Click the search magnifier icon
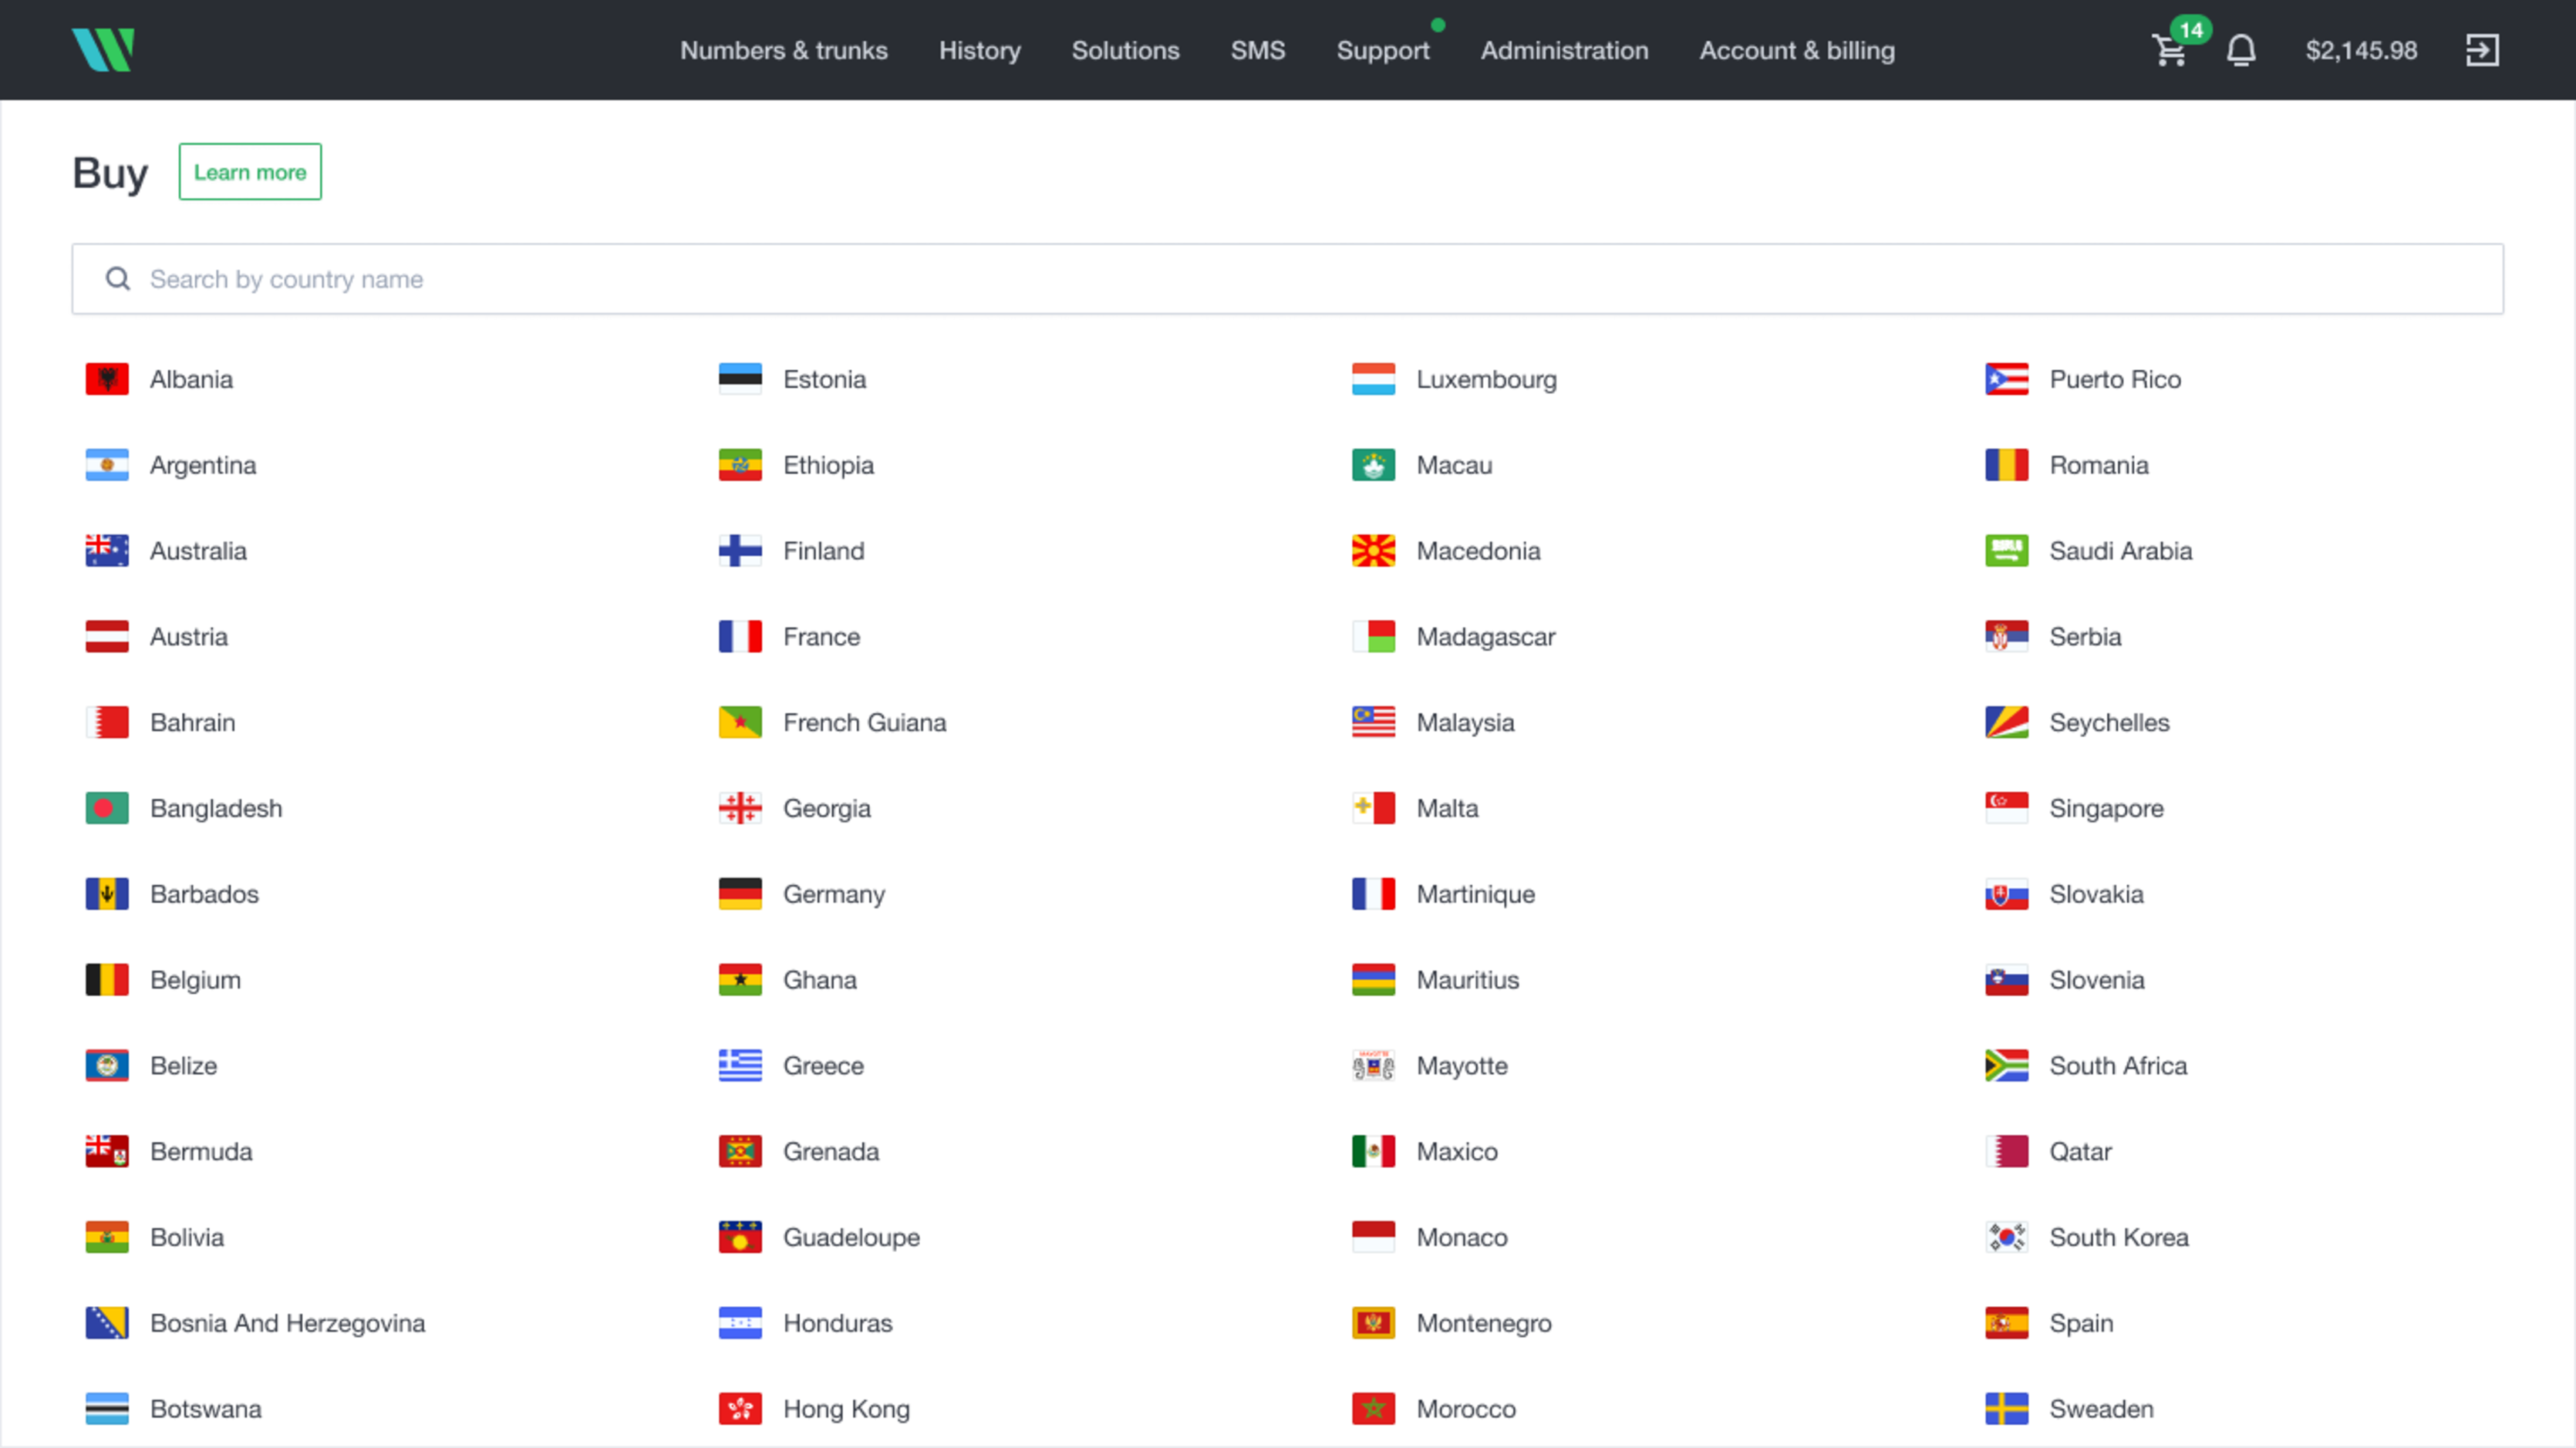Viewport: 2576px width, 1448px height. (x=118, y=279)
